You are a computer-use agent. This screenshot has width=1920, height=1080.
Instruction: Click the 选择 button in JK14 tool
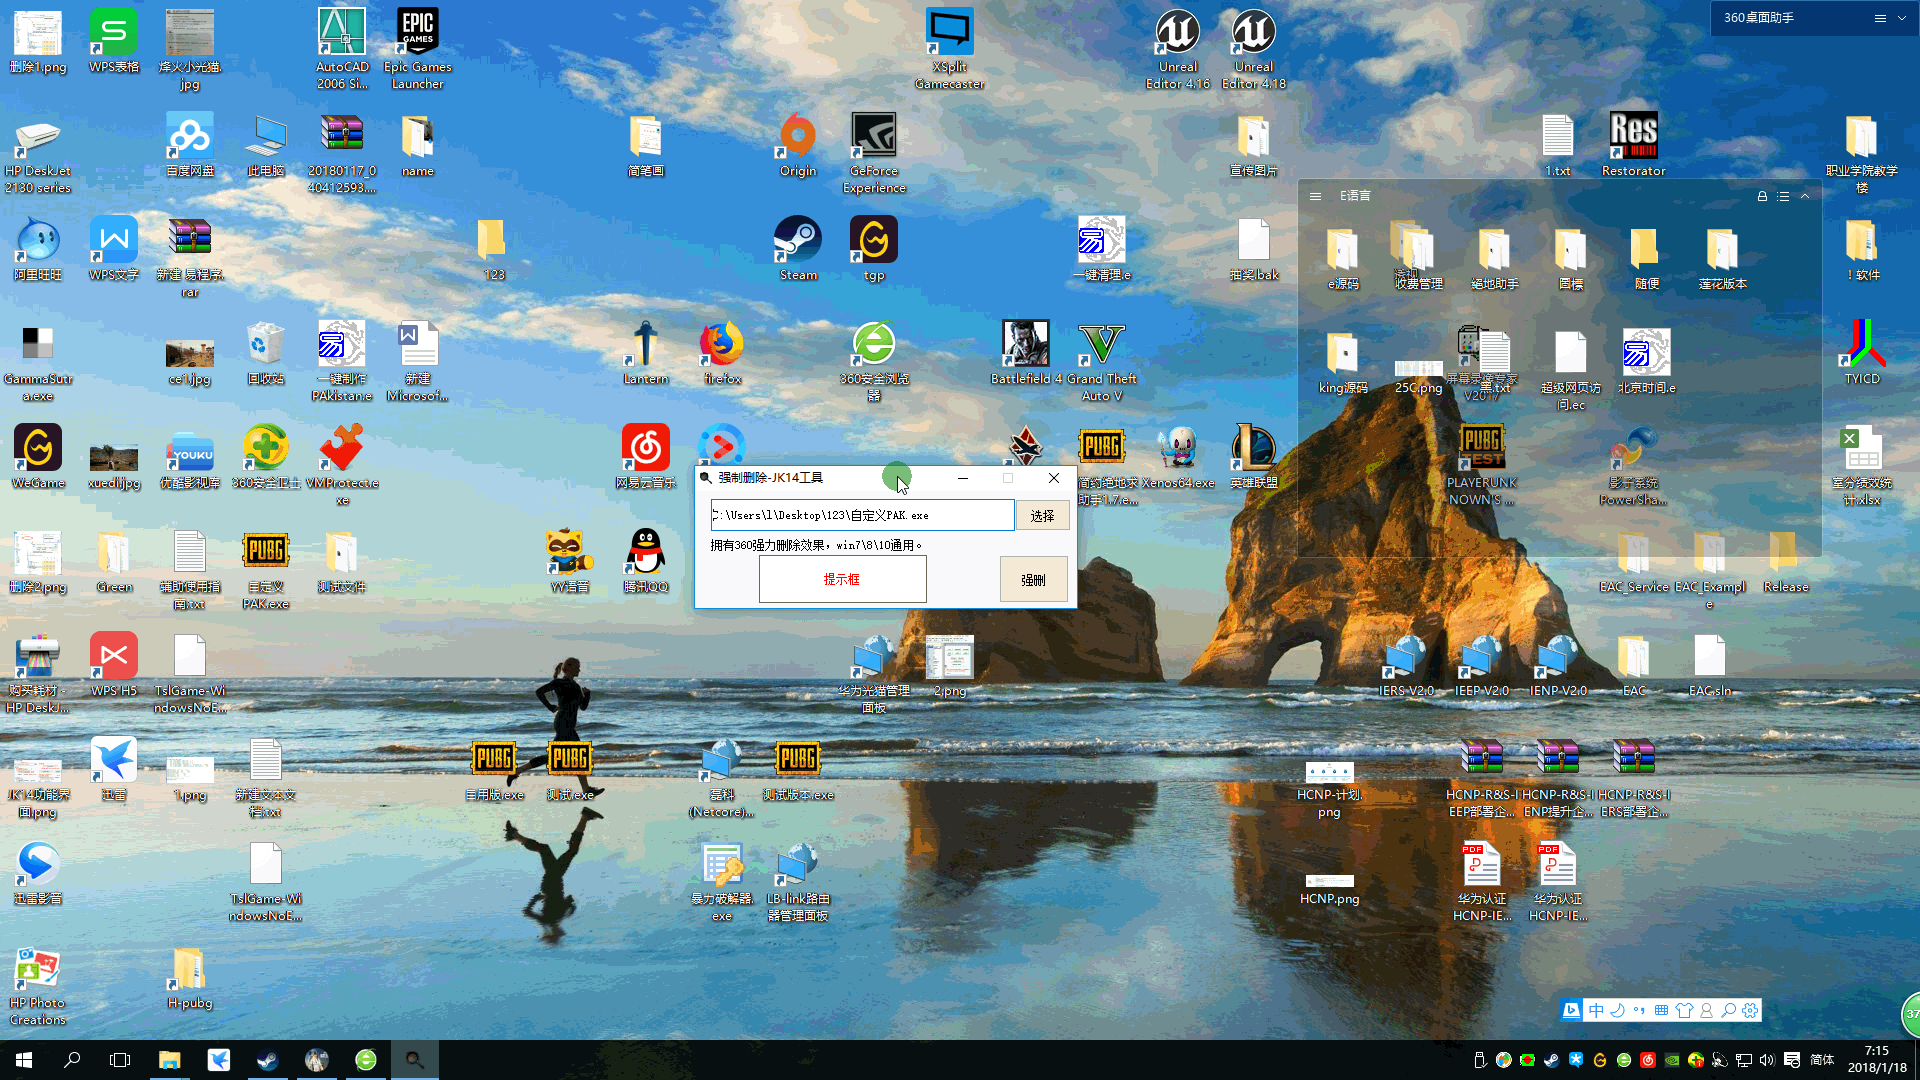tap(1042, 516)
